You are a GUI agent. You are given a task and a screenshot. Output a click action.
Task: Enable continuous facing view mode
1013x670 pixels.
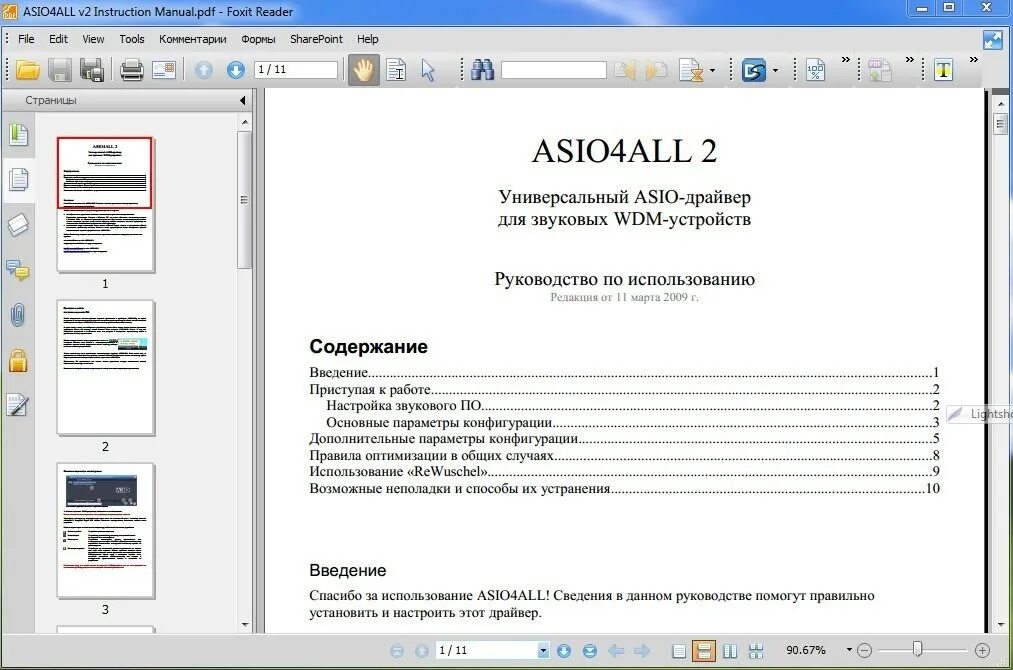click(x=756, y=651)
